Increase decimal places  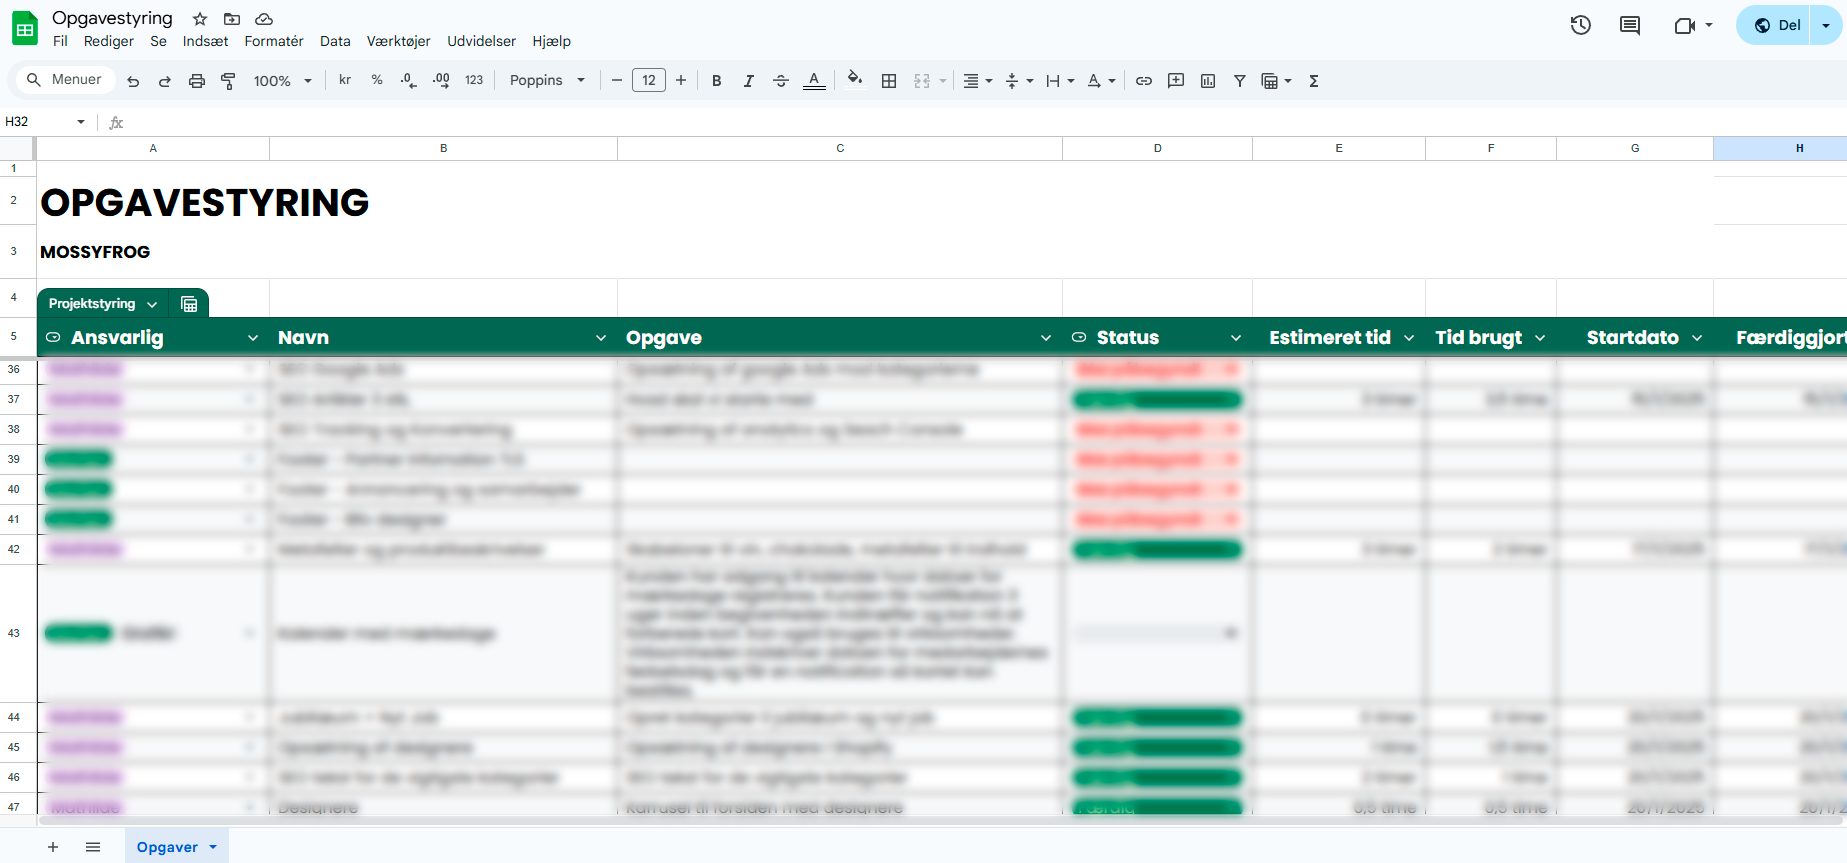click(x=441, y=80)
